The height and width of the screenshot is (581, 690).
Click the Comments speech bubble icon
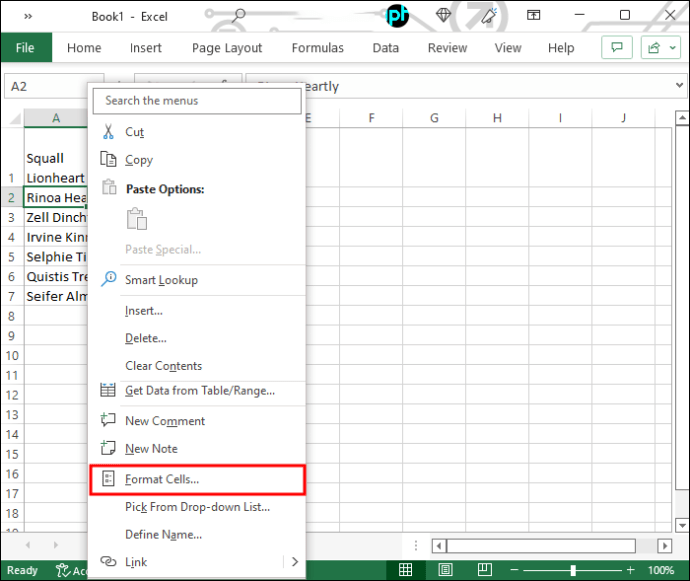point(617,47)
